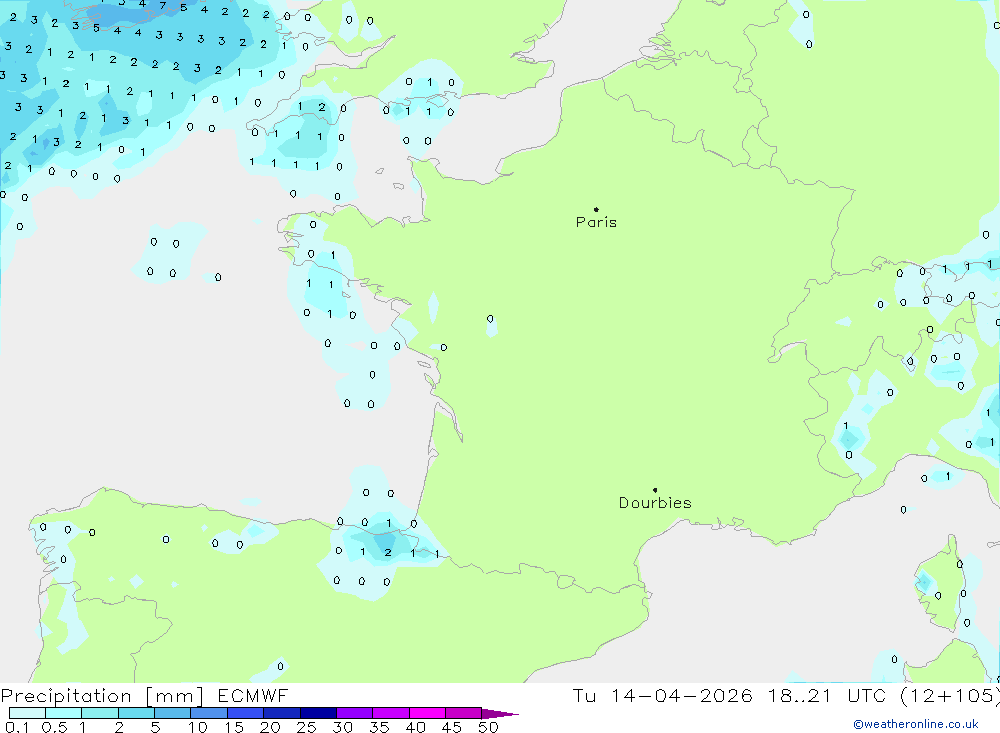Pick the 5–10 mm legend color swatch

coord(173,713)
